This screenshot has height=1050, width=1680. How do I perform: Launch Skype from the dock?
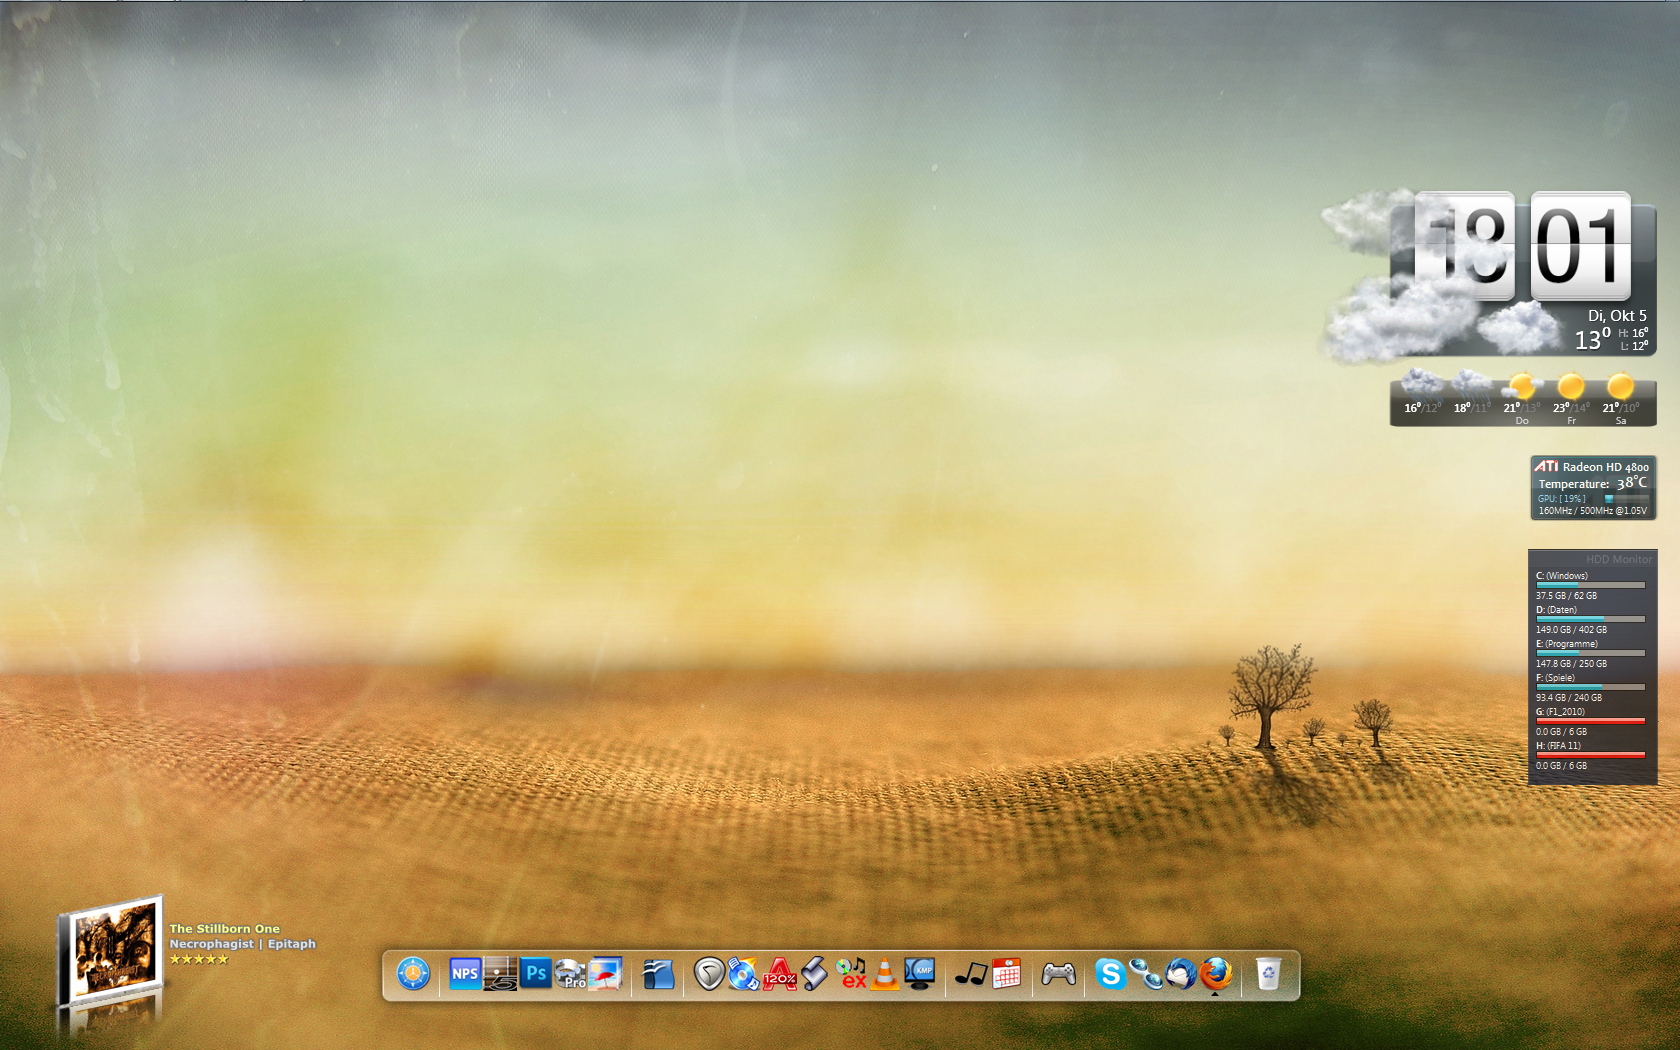point(1110,973)
